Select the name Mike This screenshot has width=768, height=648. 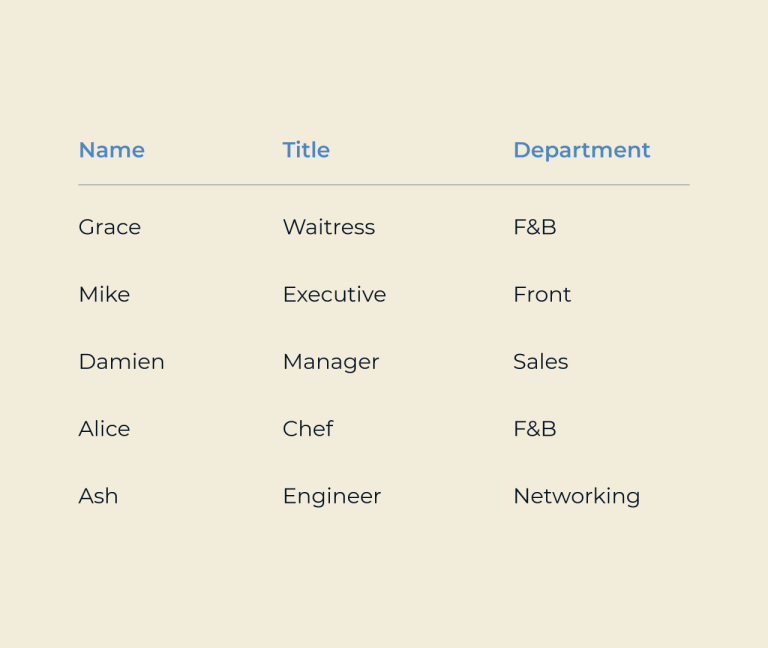pyautogui.click(x=104, y=294)
